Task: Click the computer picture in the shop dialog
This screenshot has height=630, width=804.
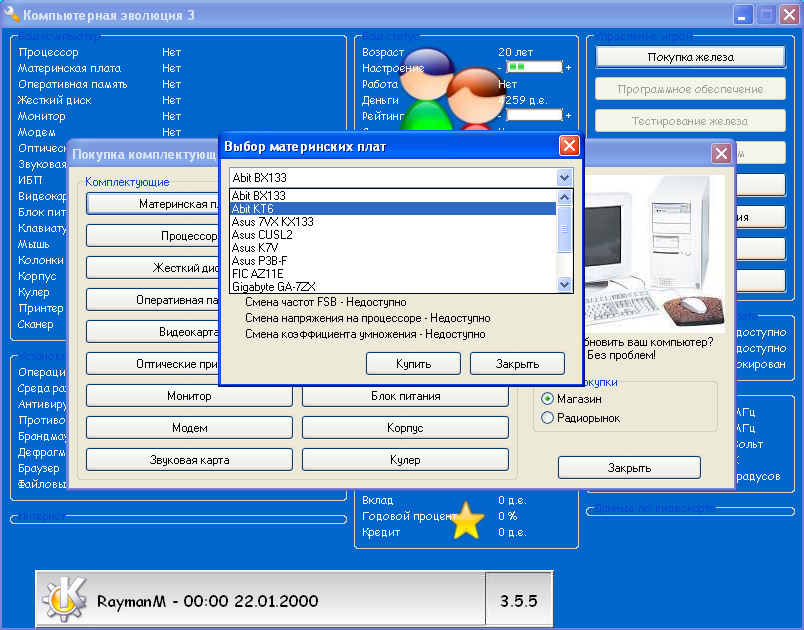Action: pyautogui.click(x=659, y=252)
